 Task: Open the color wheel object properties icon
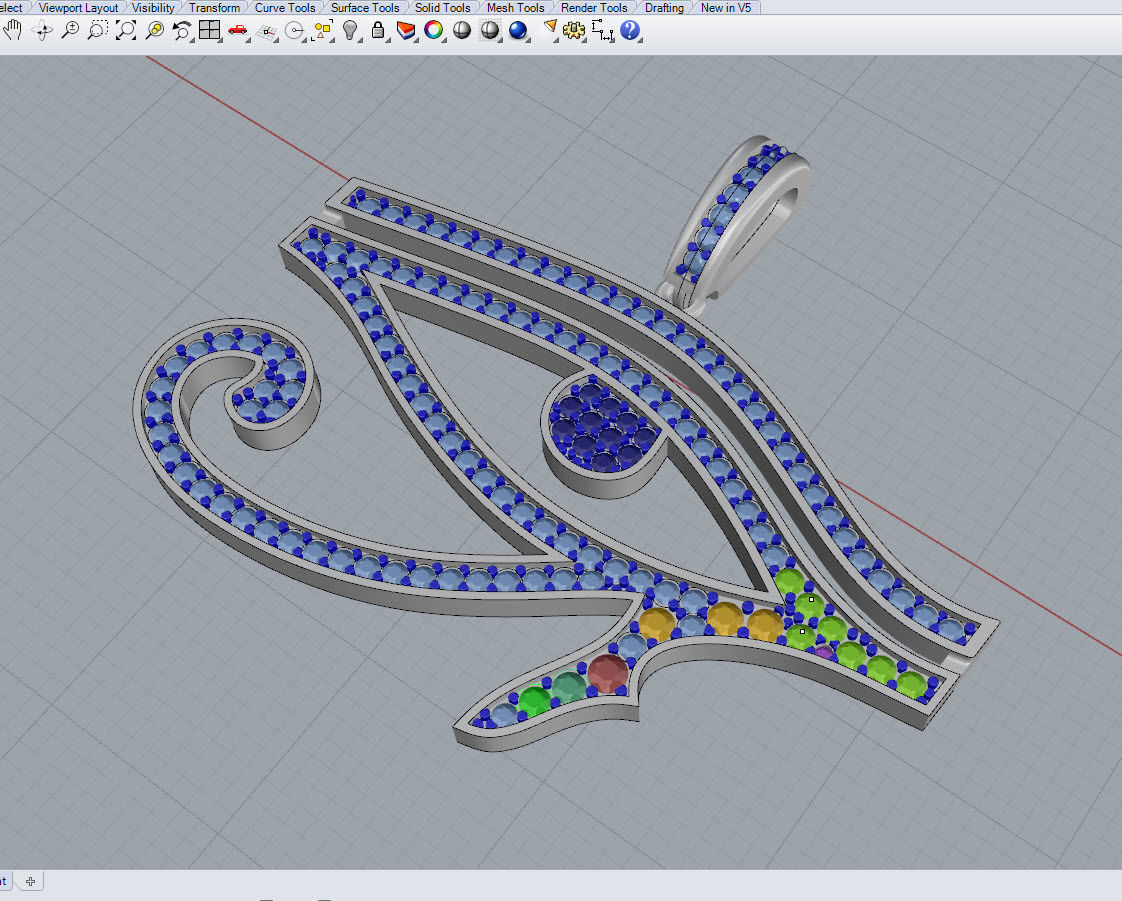coord(434,30)
